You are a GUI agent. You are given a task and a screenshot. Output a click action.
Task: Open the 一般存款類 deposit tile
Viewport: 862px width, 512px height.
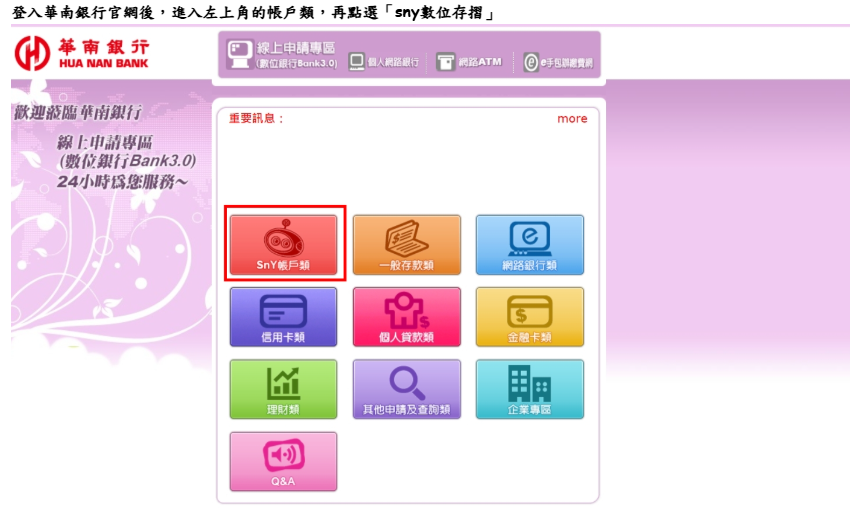tap(406, 245)
